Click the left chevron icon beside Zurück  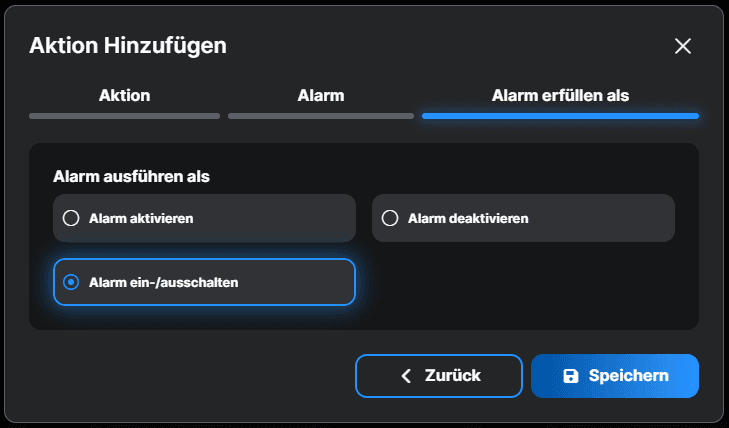[x=406, y=376]
